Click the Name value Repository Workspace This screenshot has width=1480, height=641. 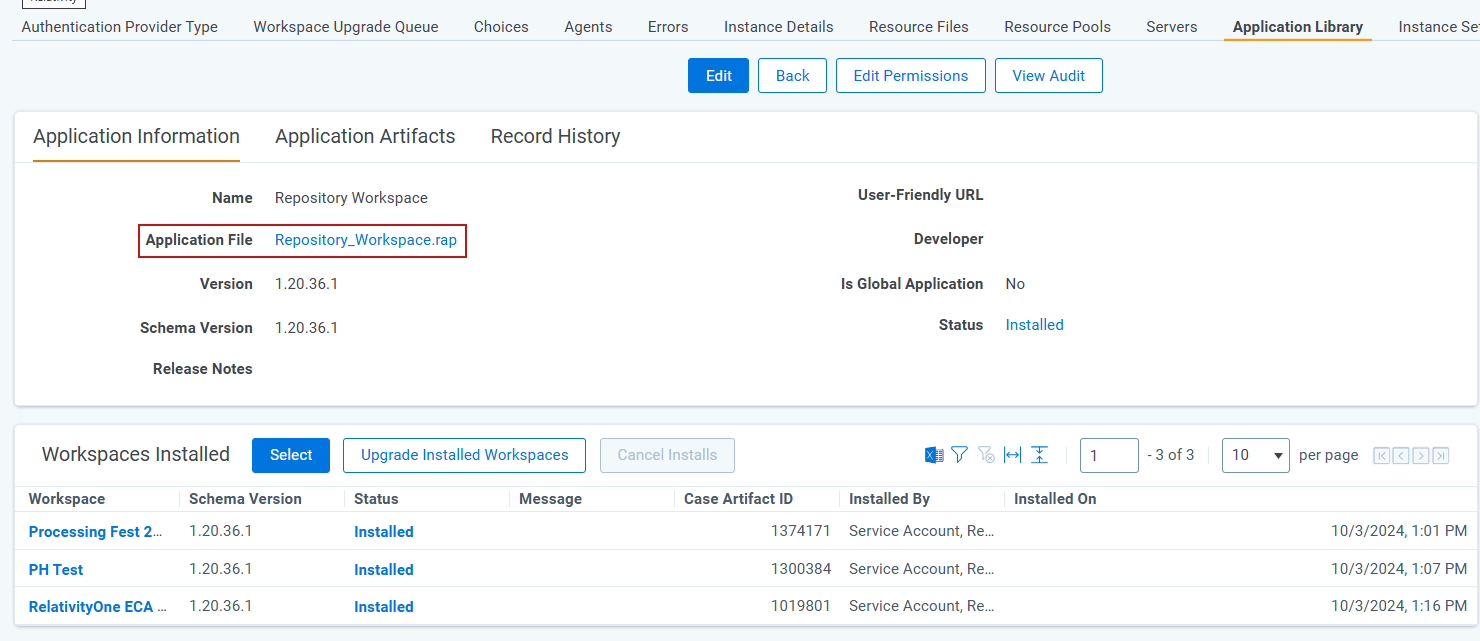click(351, 198)
